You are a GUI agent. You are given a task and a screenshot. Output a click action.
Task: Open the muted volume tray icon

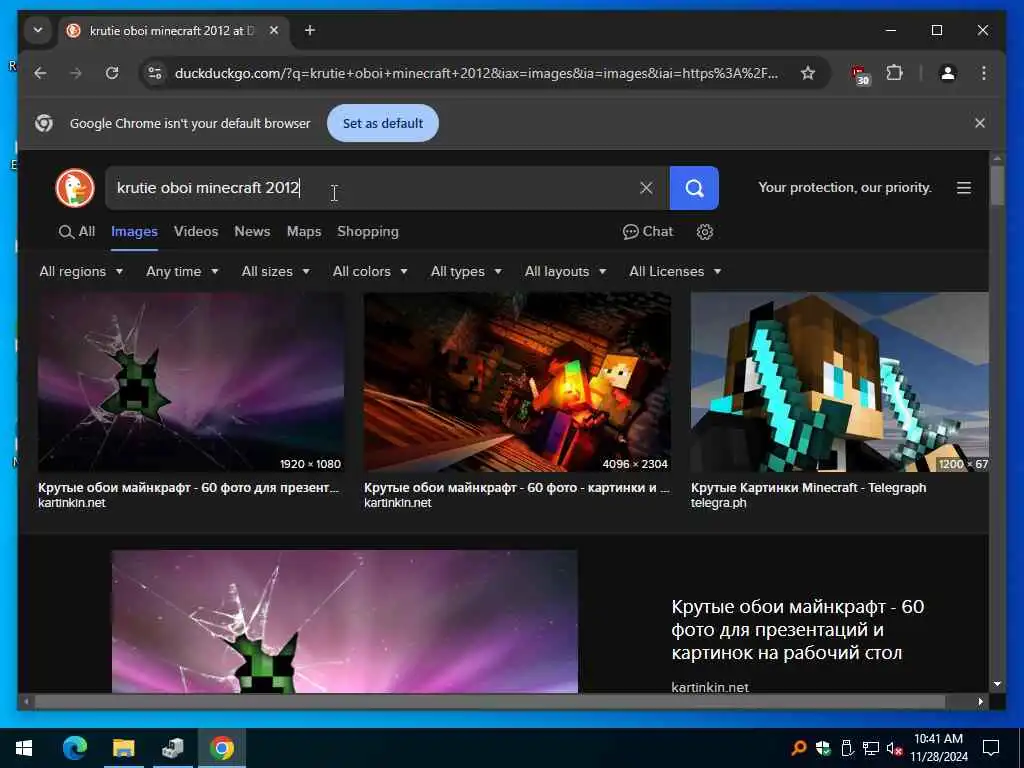point(893,748)
